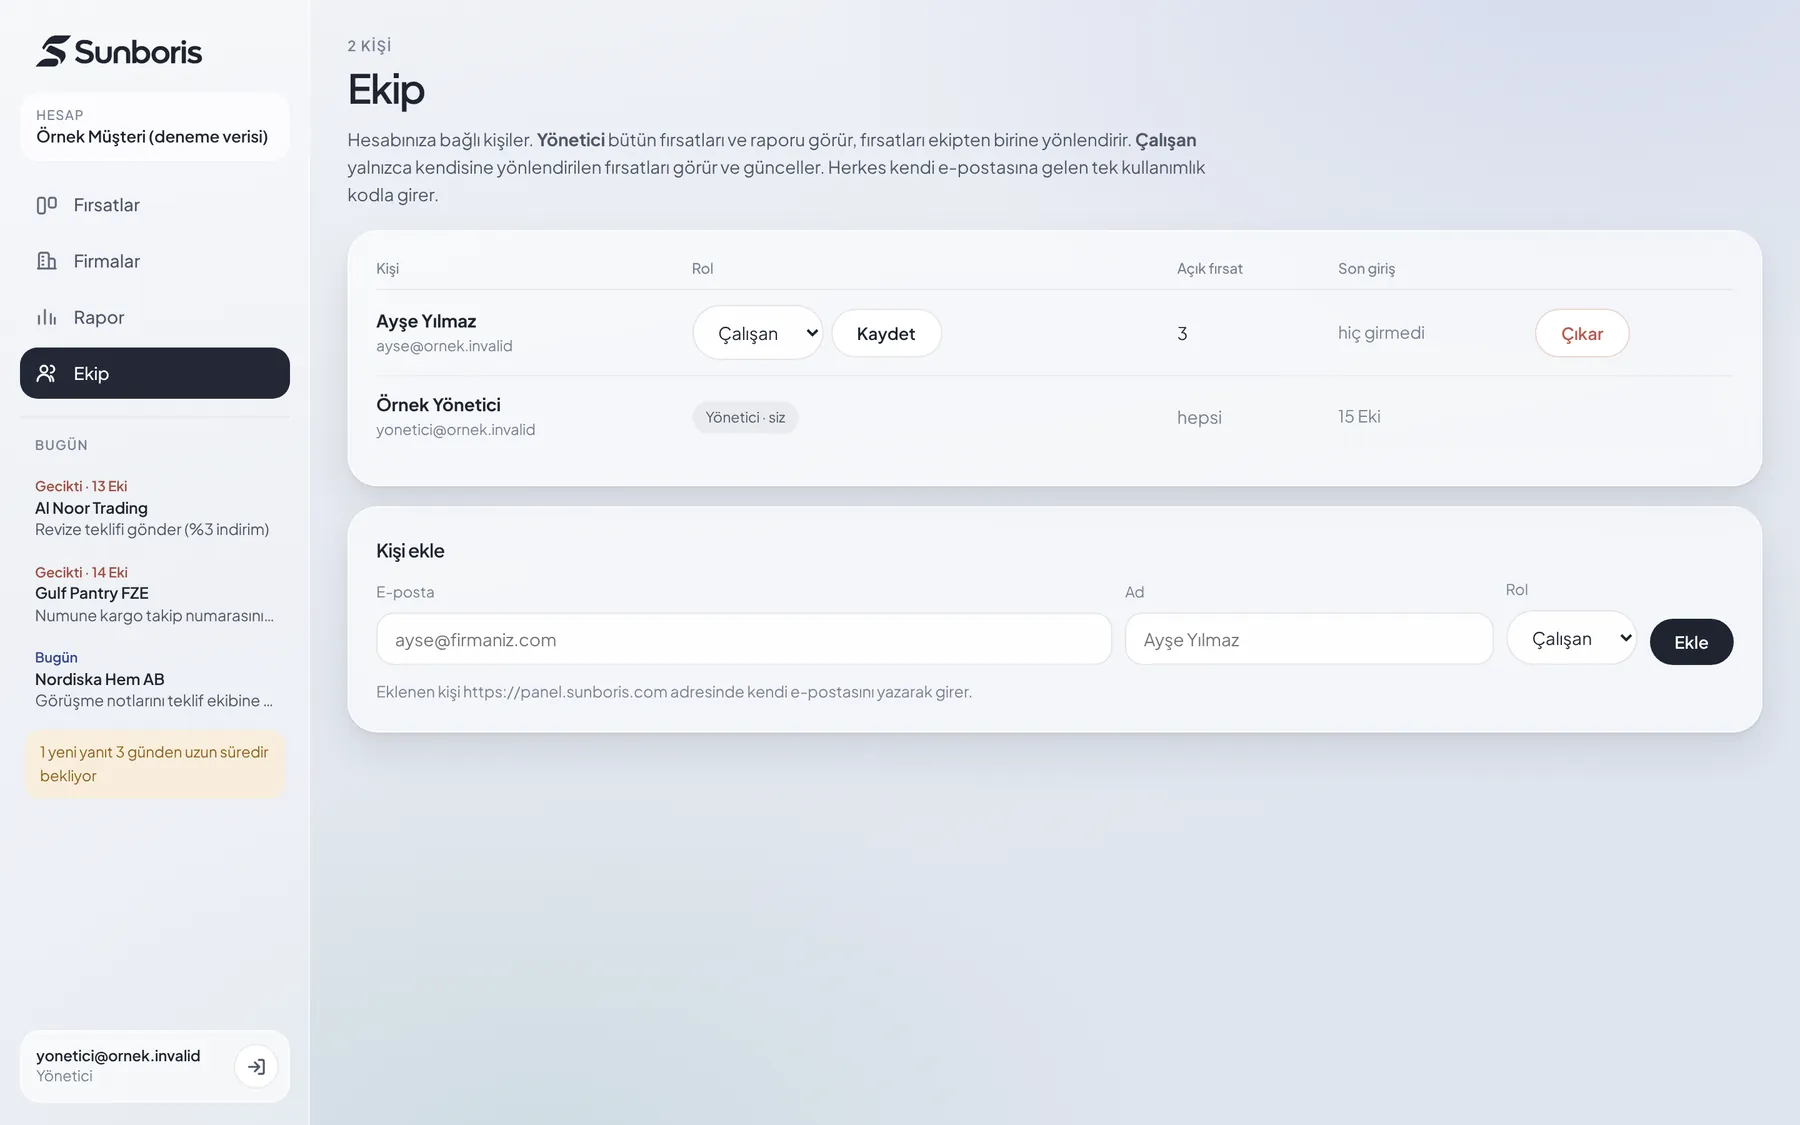Open role dropdown for Ayşe Yılmaz

(758, 333)
